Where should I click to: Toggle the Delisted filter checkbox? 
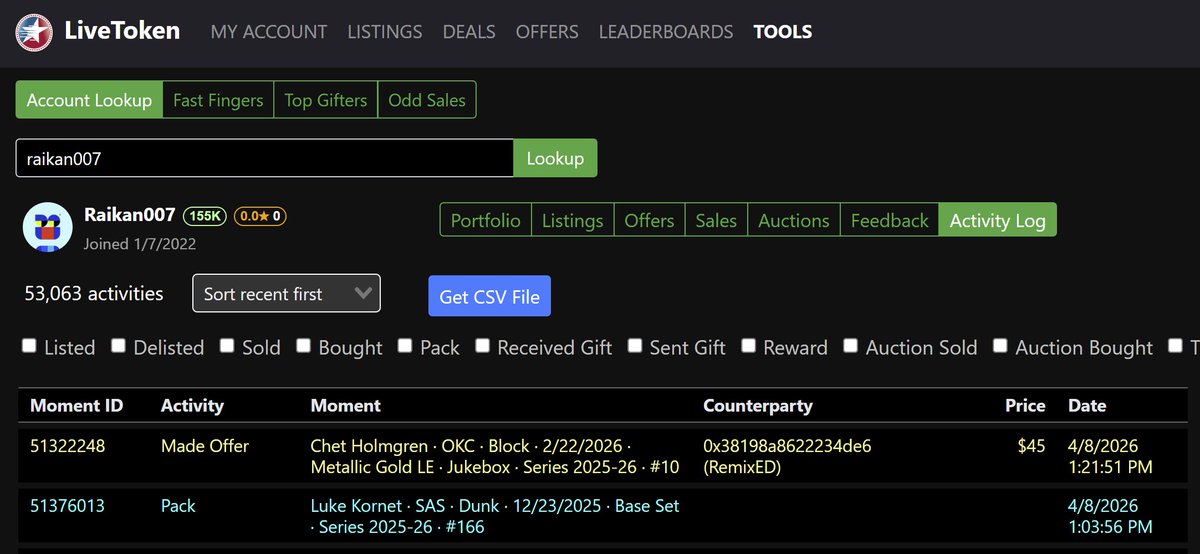point(118,346)
